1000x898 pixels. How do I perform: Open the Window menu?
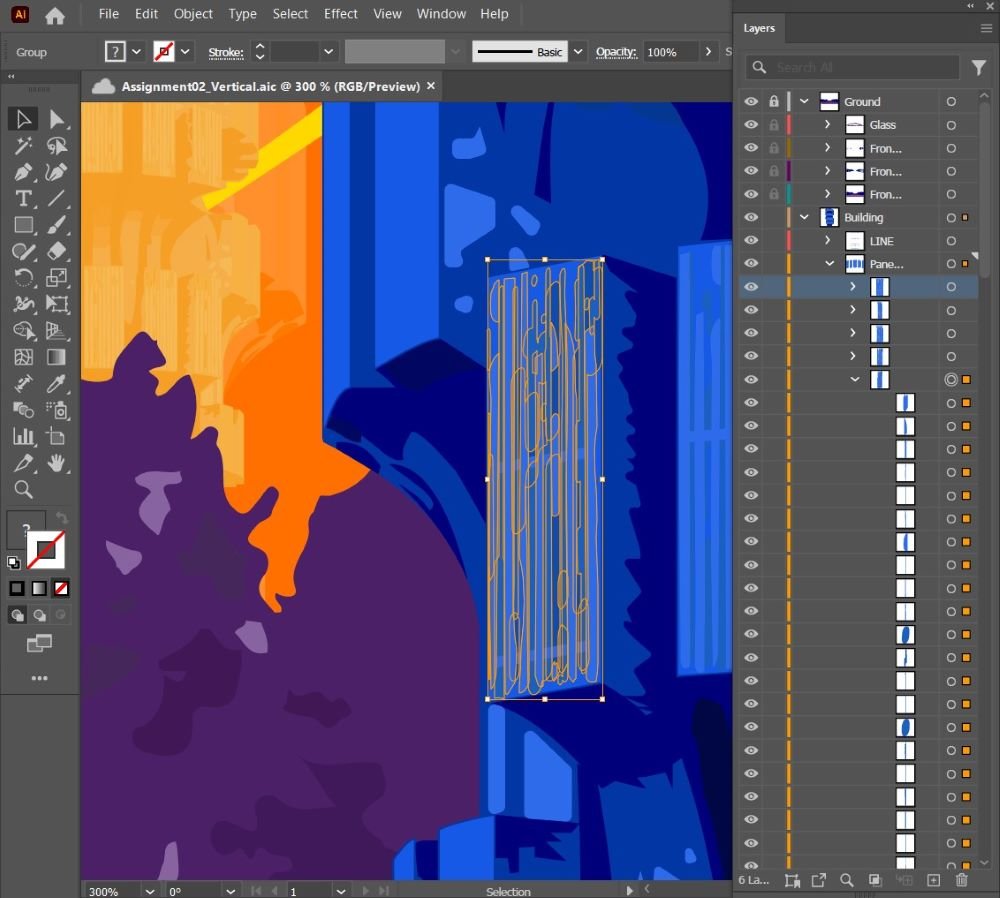click(441, 14)
